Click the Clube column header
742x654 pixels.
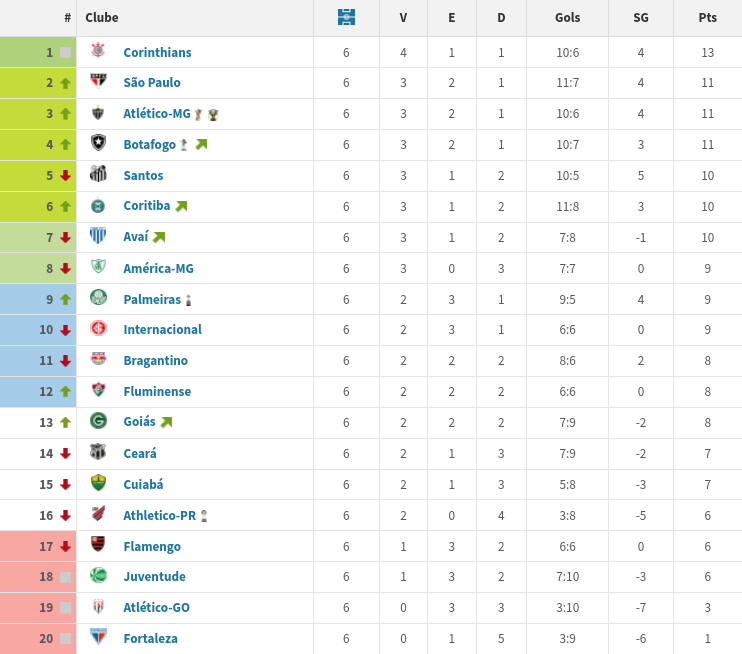click(102, 18)
